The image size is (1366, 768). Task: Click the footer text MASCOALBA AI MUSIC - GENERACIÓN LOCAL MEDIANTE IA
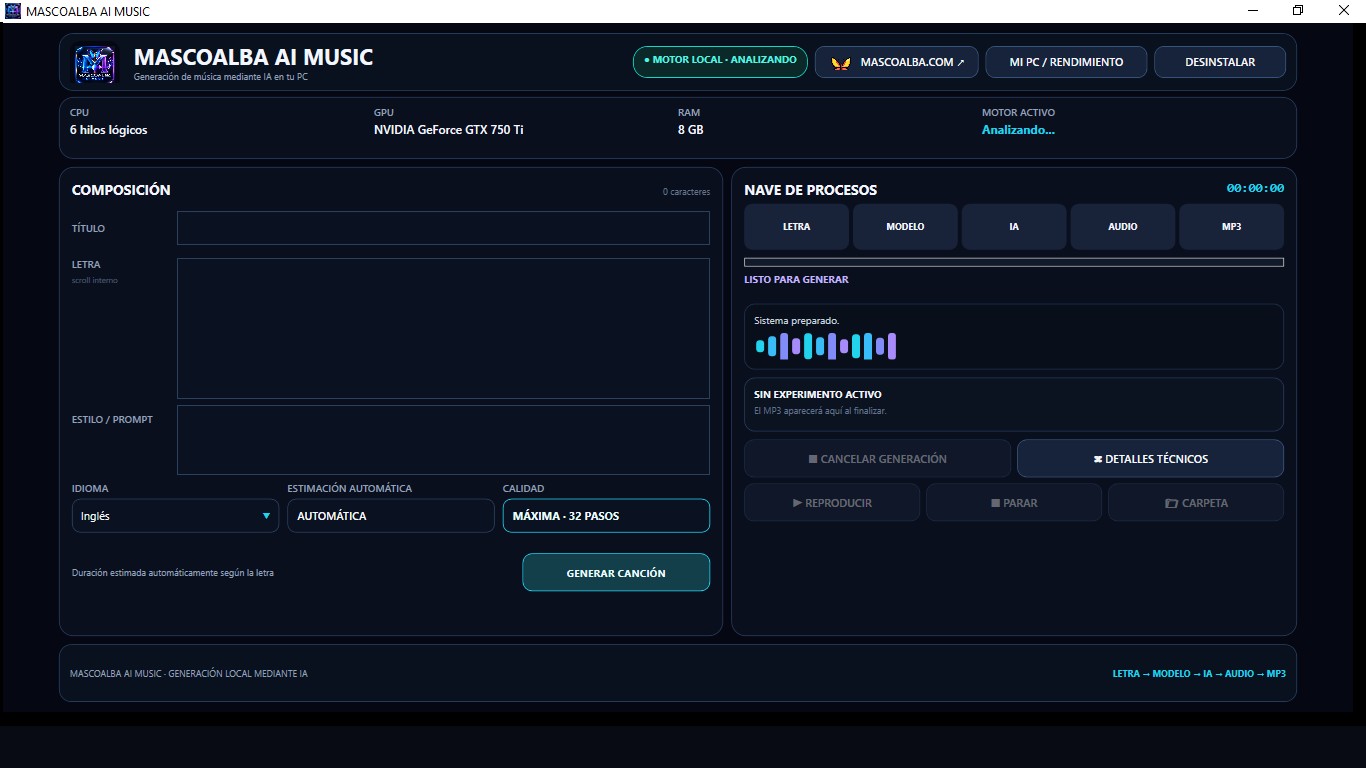point(189,674)
